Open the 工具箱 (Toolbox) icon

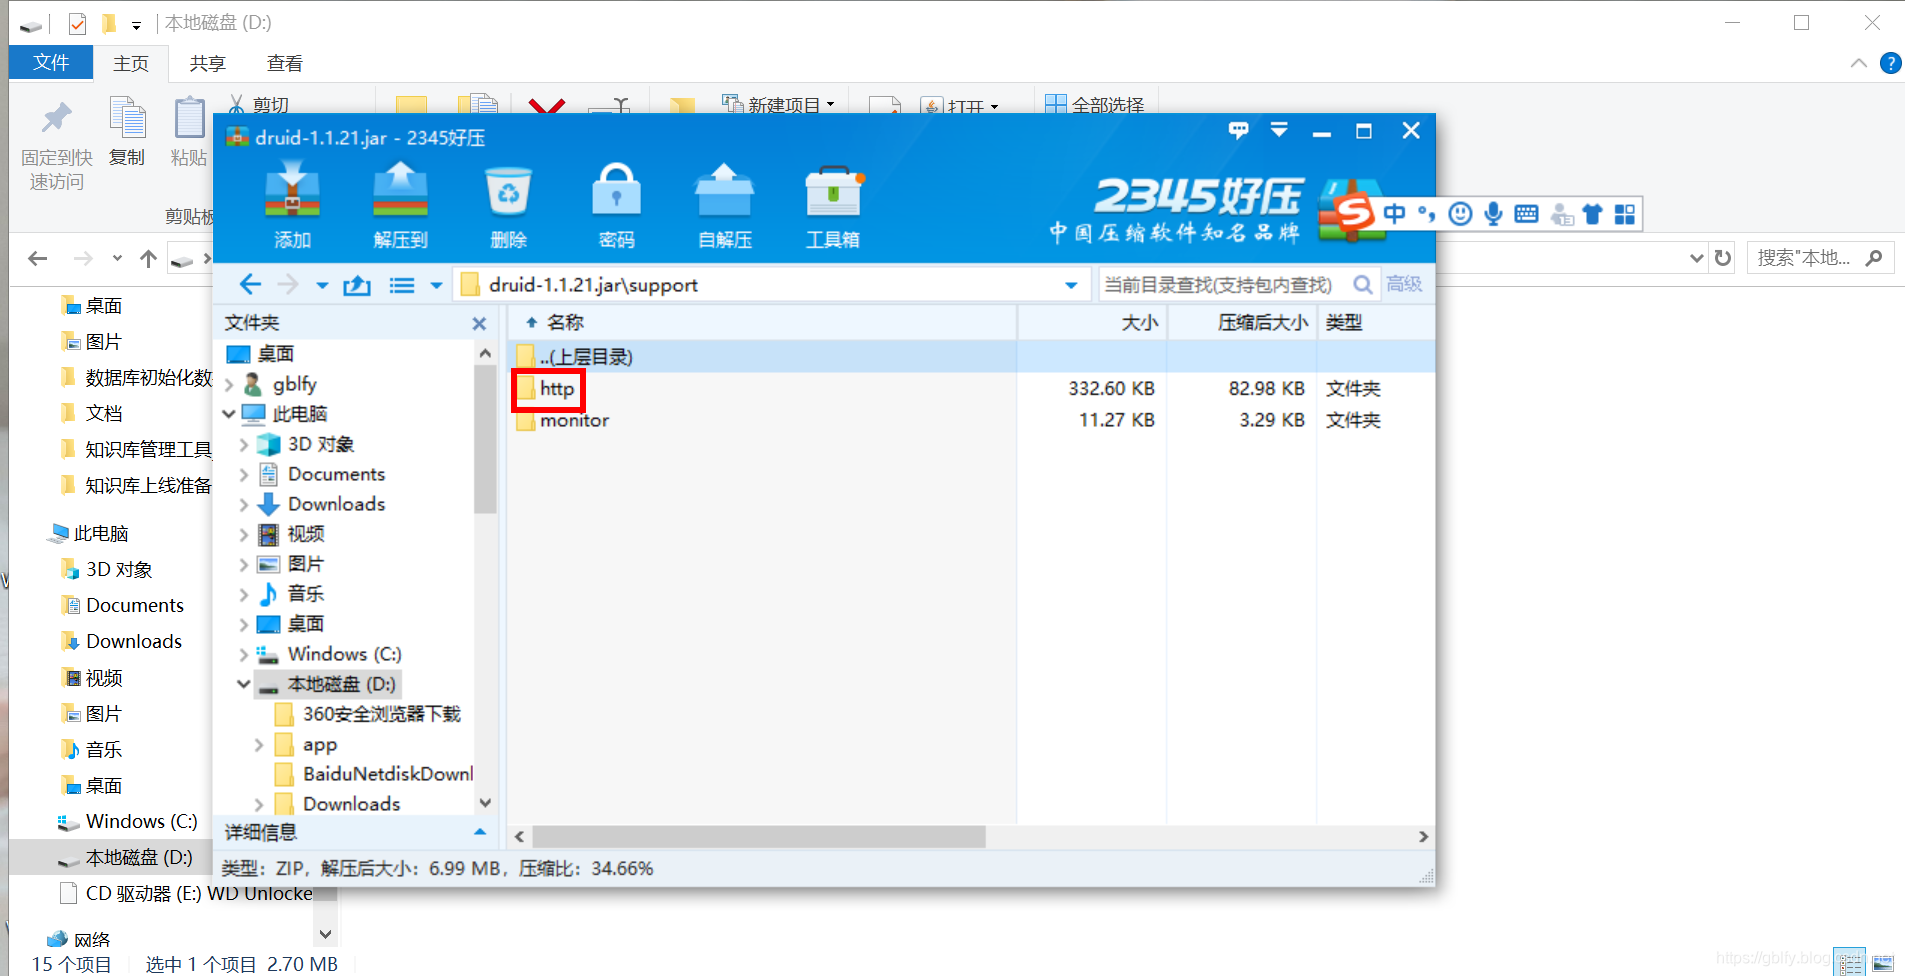[x=833, y=205]
